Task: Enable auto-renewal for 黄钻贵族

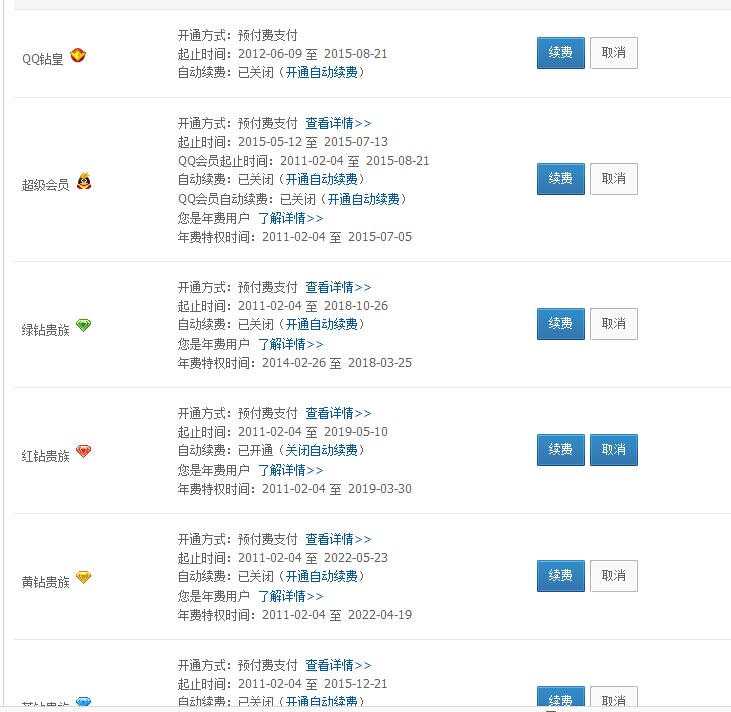Action: click(x=321, y=576)
